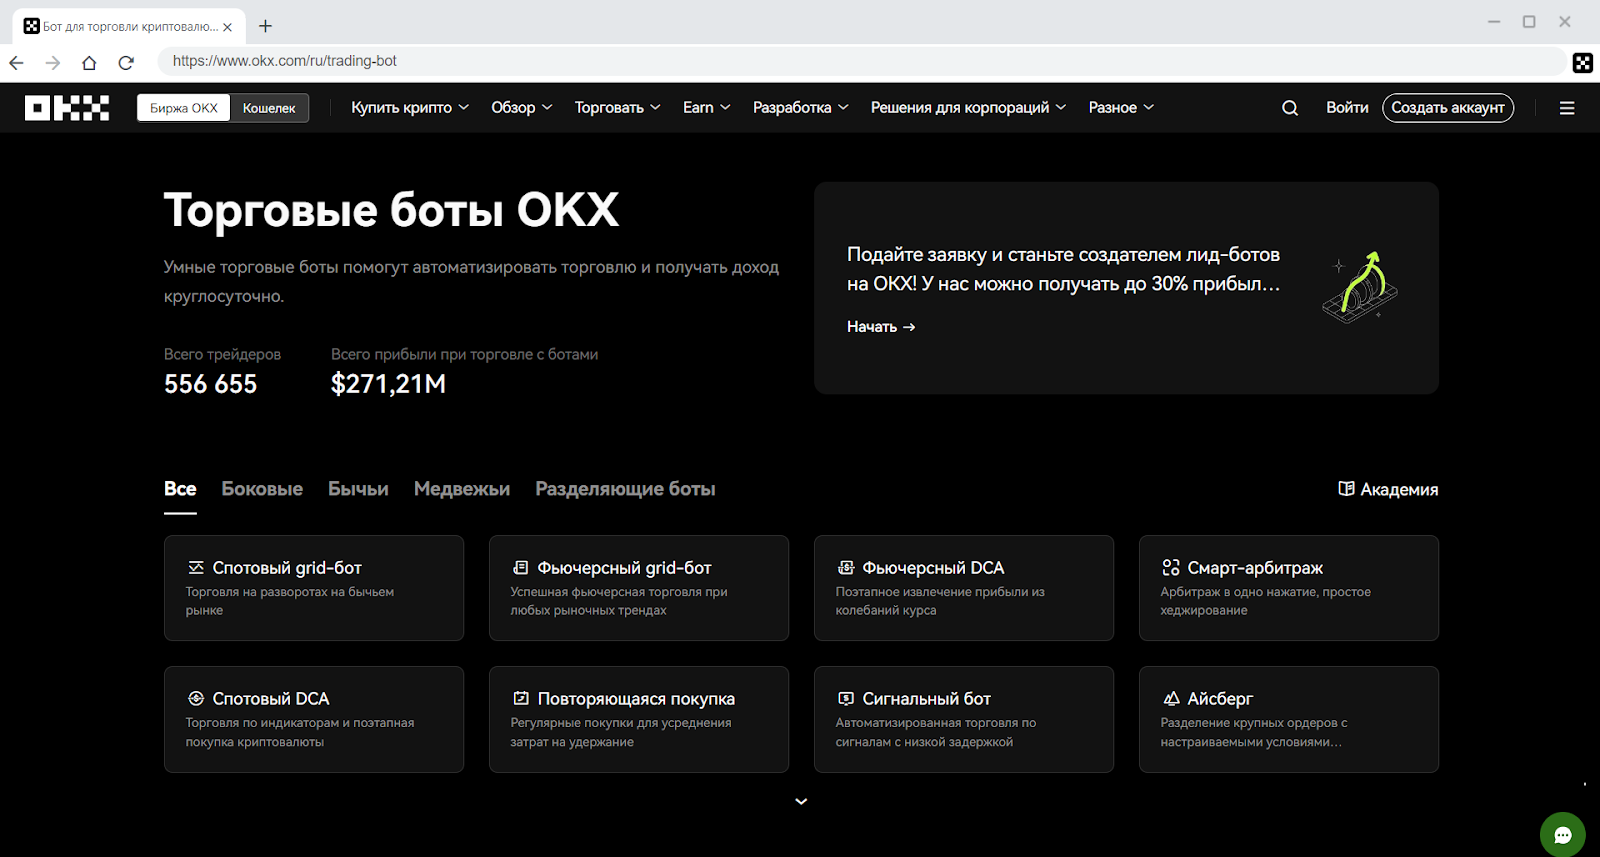Screen dimensions: 1600x857
Task: Open the Сигнальный бот card title
Action: tap(927, 698)
